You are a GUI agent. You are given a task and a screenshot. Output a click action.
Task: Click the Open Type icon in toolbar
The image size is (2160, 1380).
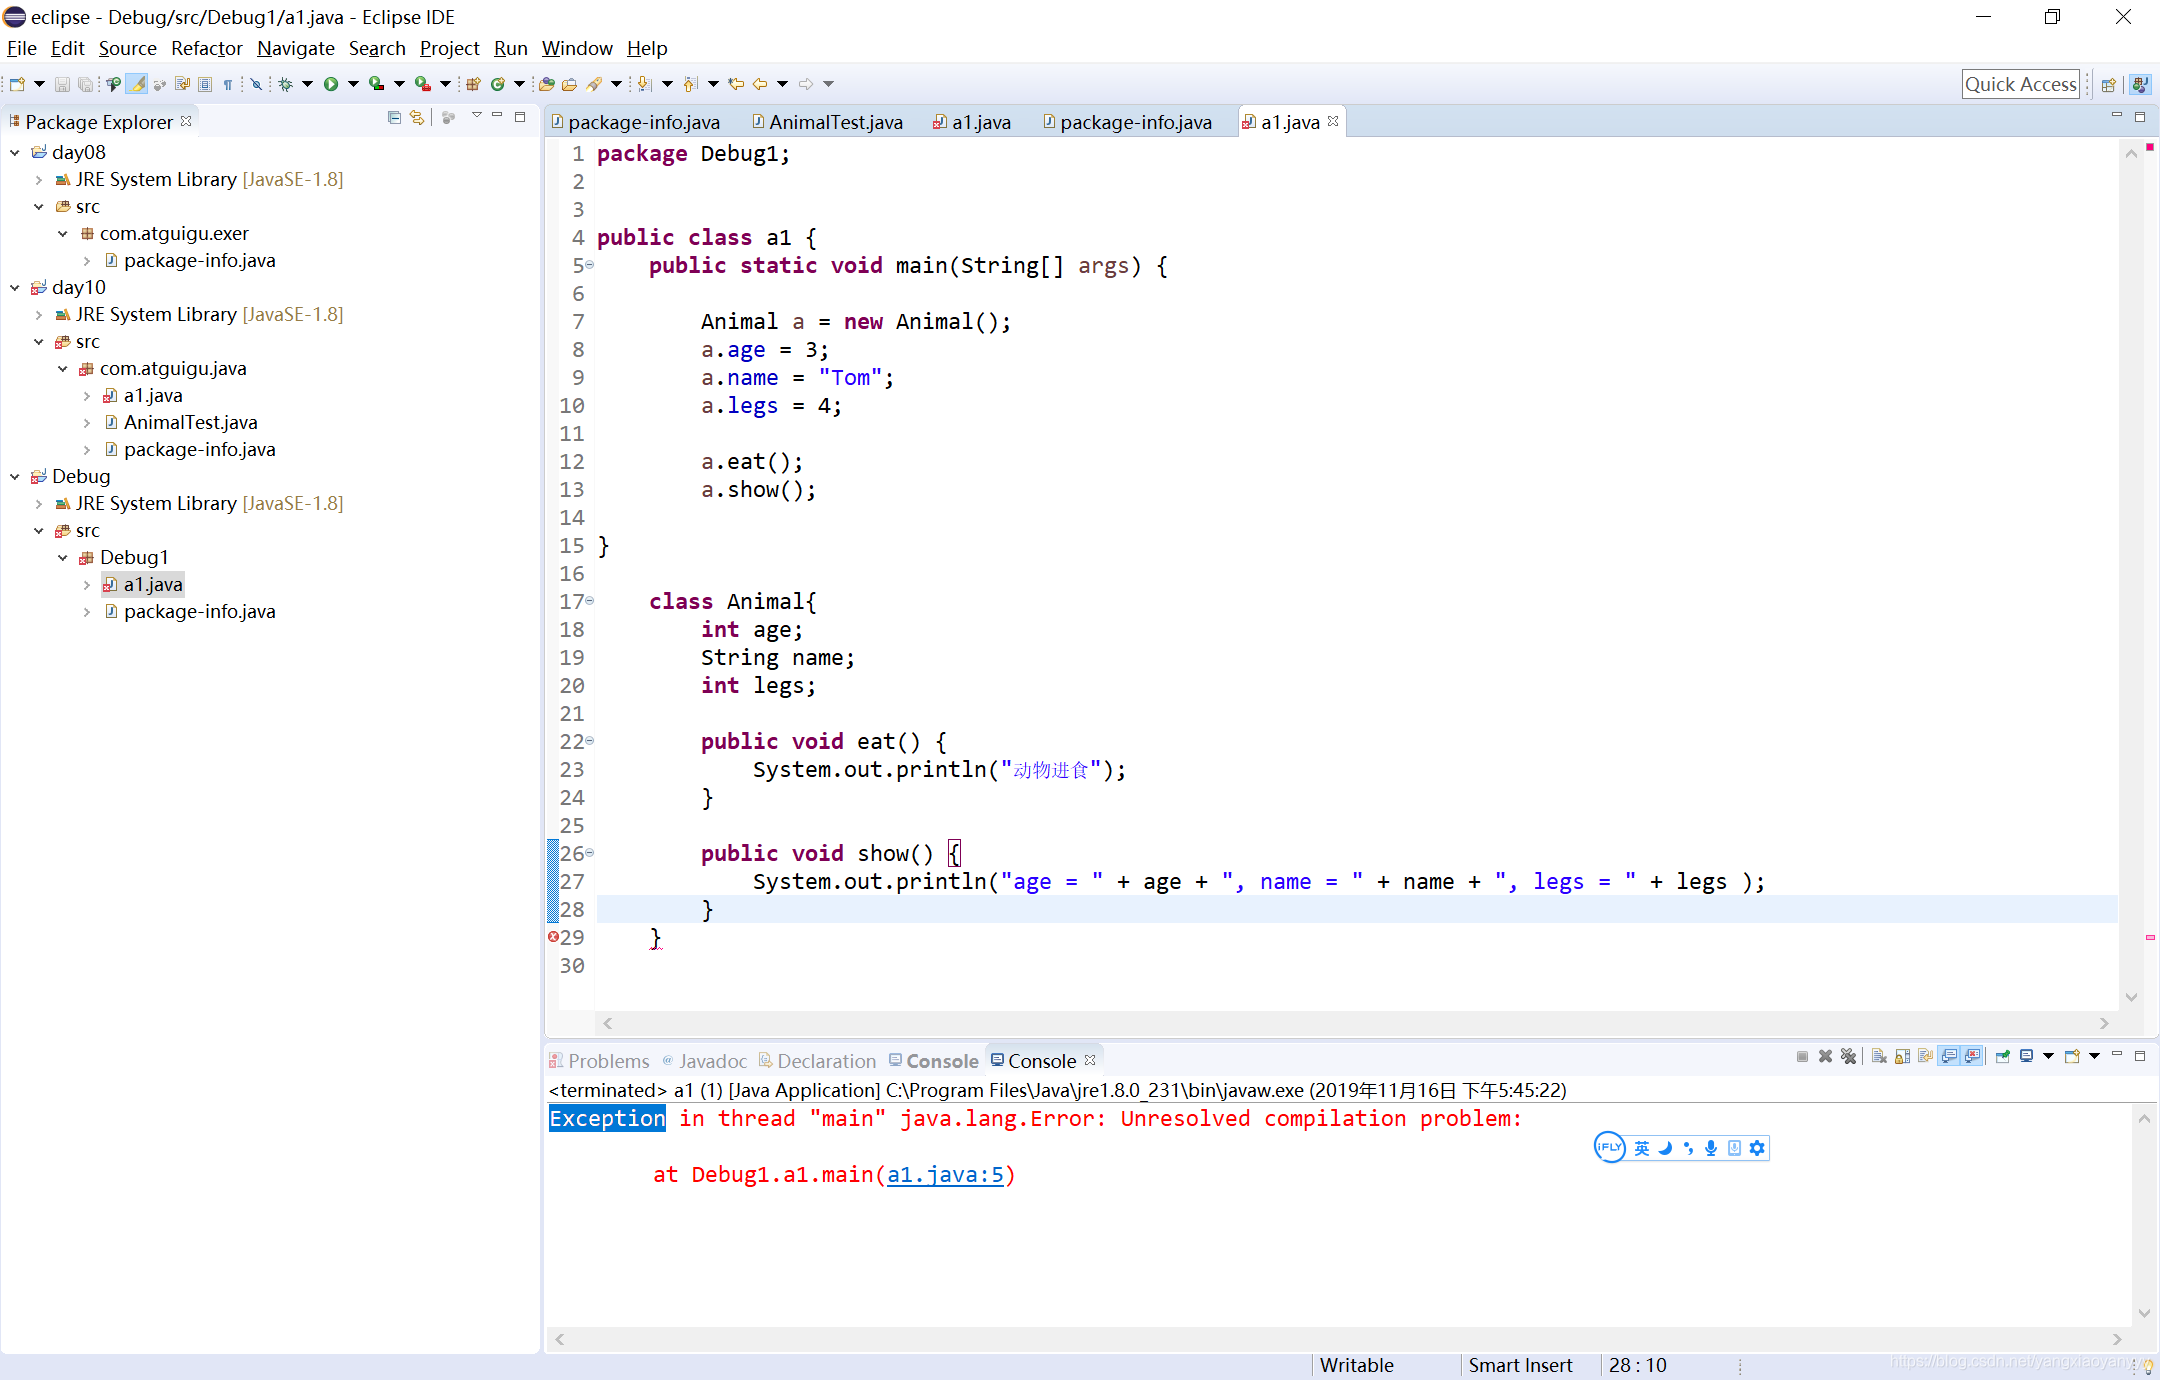pyautogui.click(x=546, y=84)
